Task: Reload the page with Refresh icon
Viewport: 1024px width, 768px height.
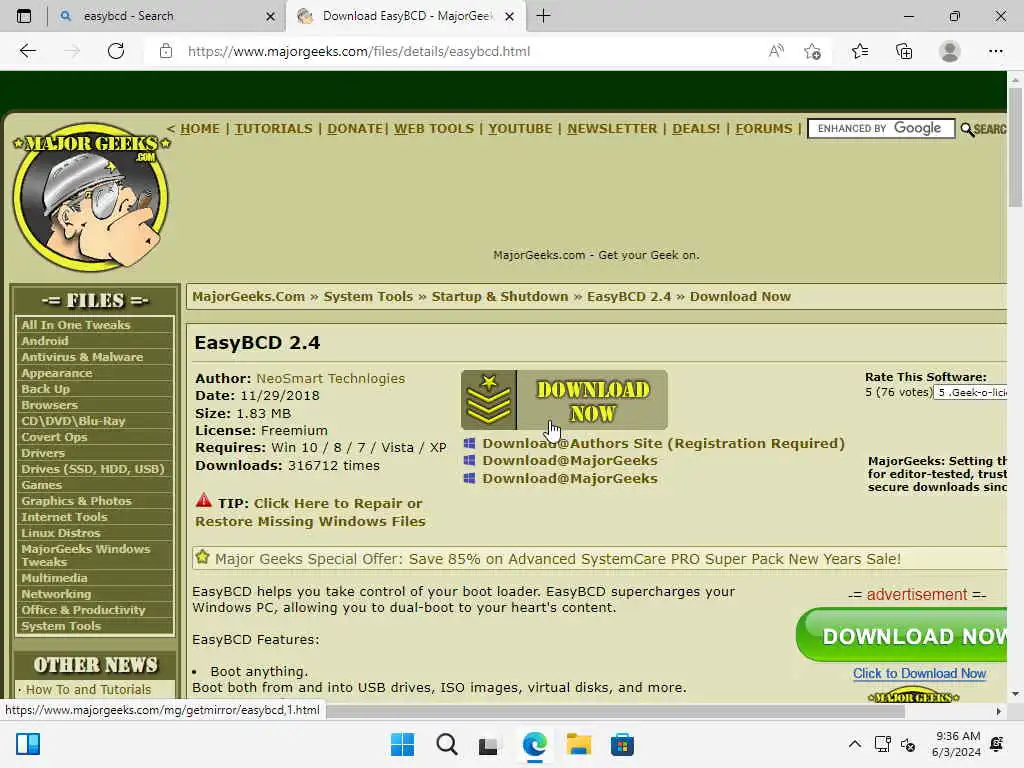Action: point(116,51)
